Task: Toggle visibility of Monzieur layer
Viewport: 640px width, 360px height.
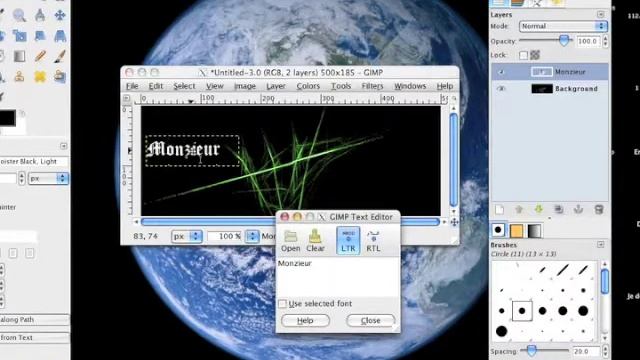Action: tap(501, 72)
